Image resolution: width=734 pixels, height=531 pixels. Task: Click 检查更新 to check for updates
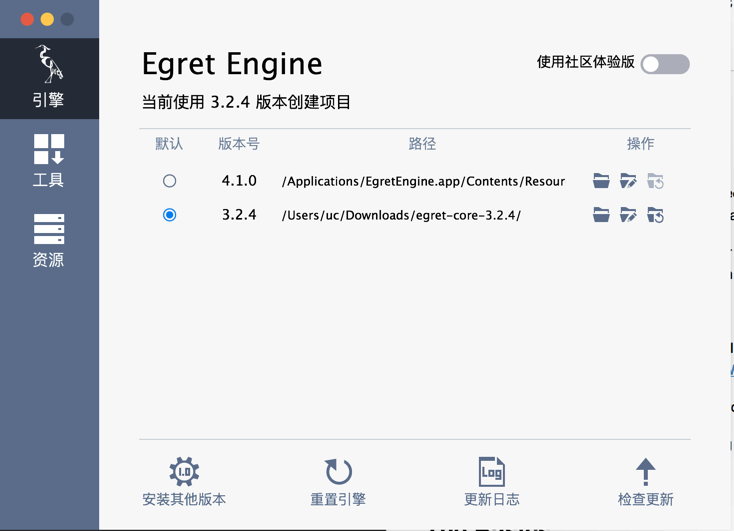coord(646,482)
